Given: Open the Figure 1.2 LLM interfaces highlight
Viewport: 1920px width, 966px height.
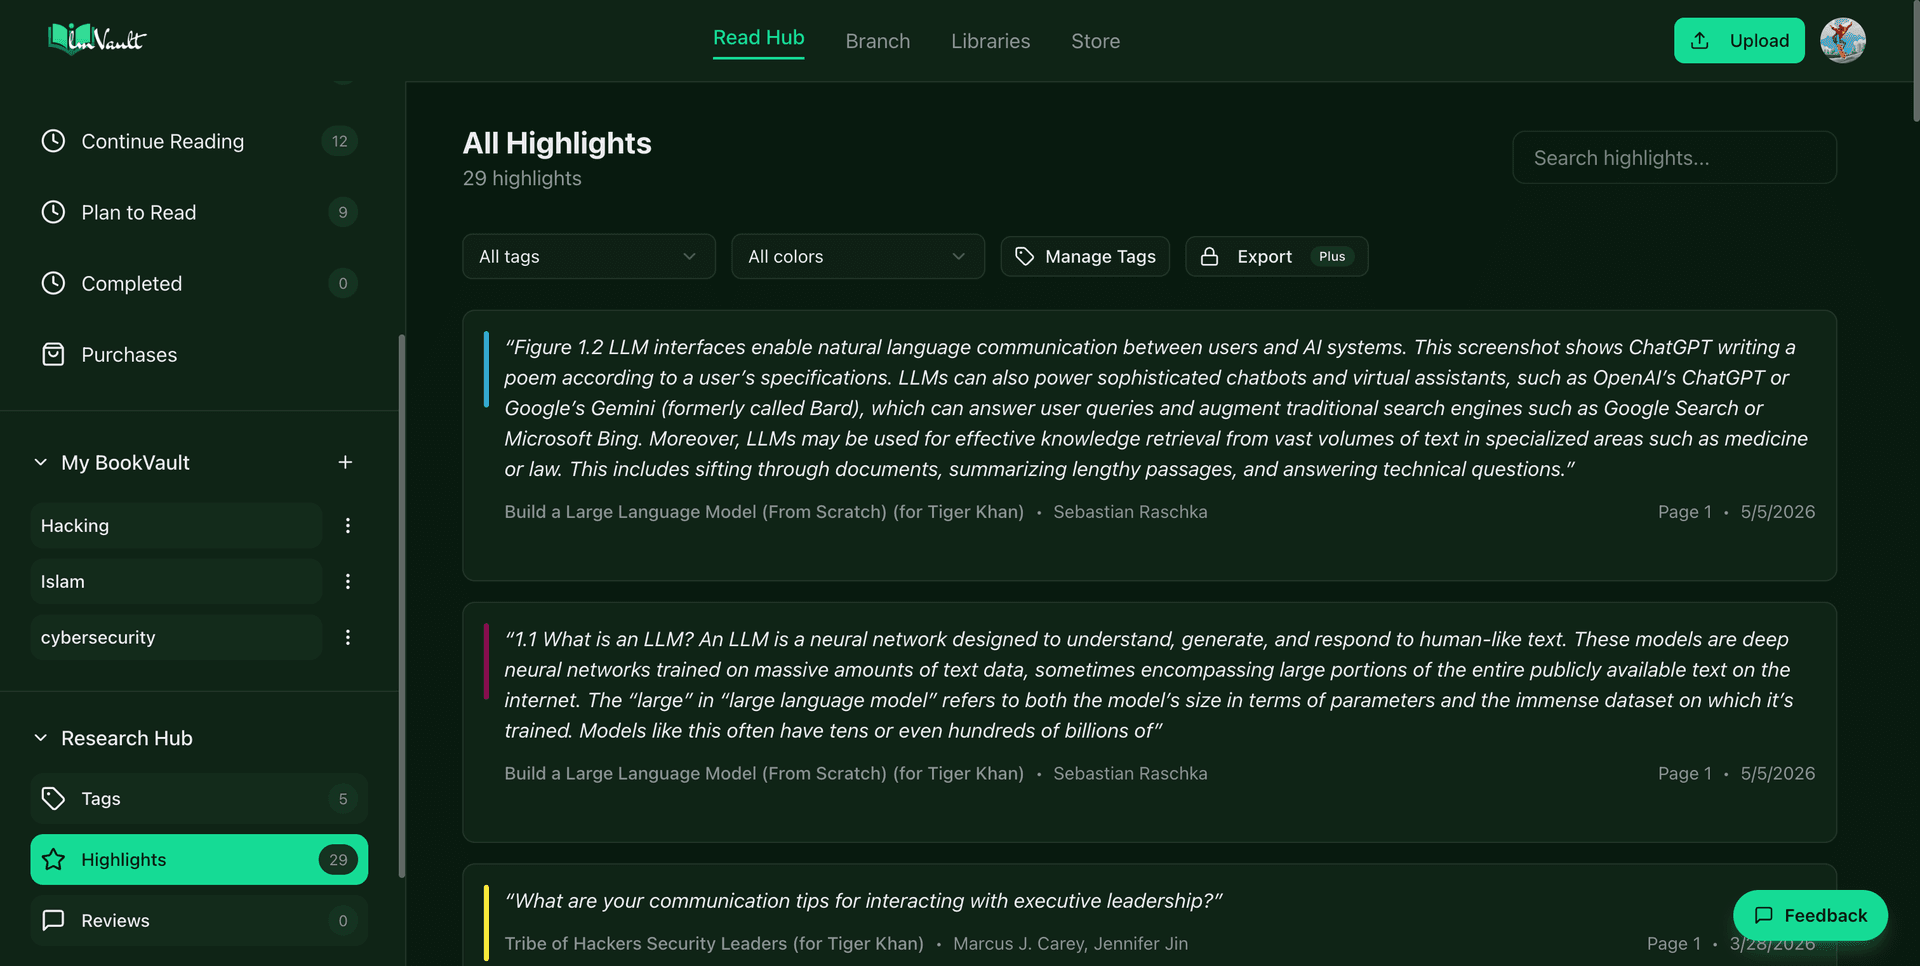Looking at the screenshot, I should pos(1149,445).
